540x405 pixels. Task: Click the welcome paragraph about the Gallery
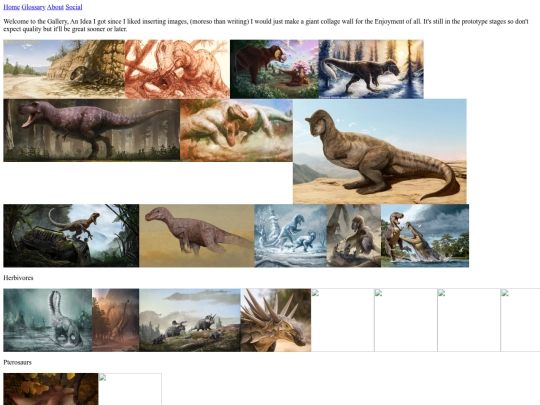click(266, 25)
